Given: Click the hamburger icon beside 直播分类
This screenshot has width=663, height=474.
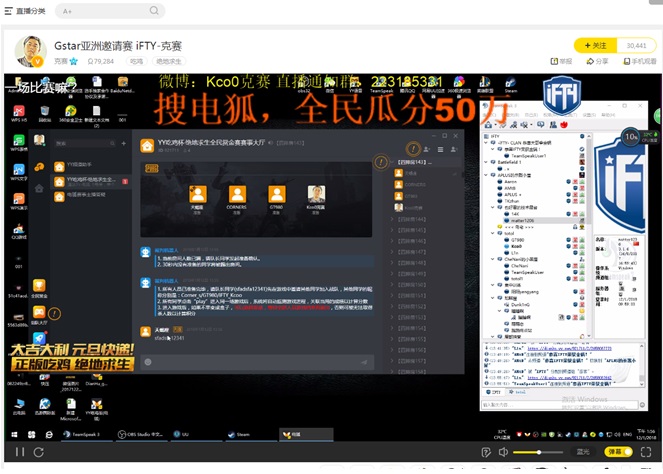Looking at the screenshot, I should [10, 11].
